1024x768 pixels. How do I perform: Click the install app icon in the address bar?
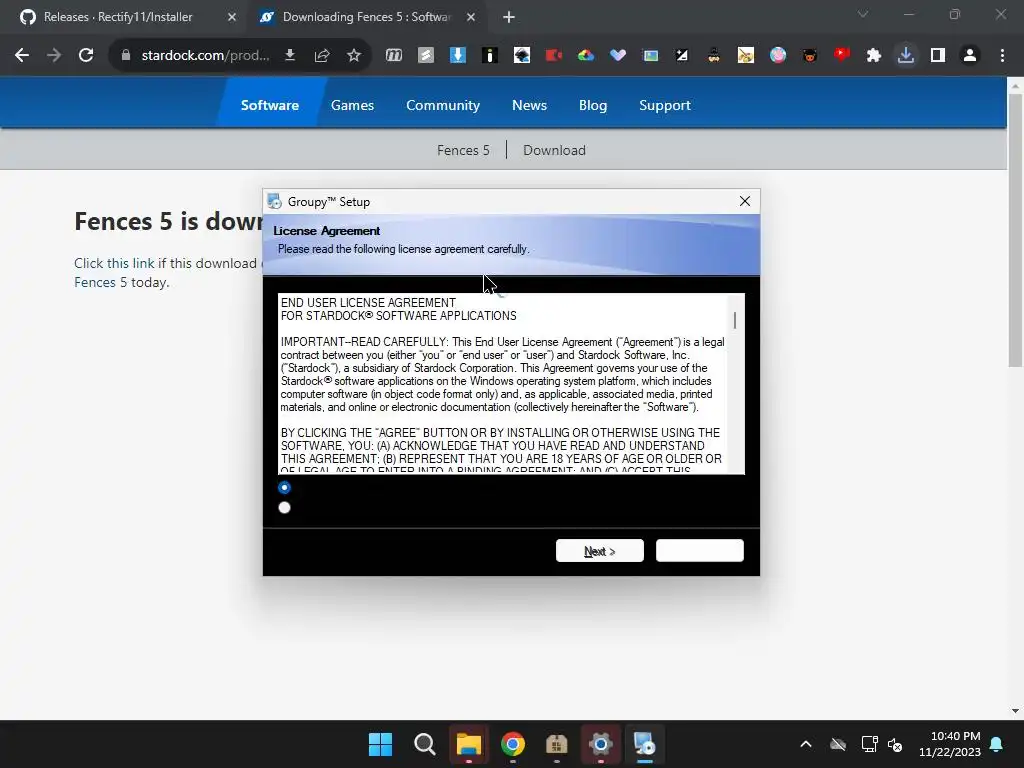coord(290,56)
